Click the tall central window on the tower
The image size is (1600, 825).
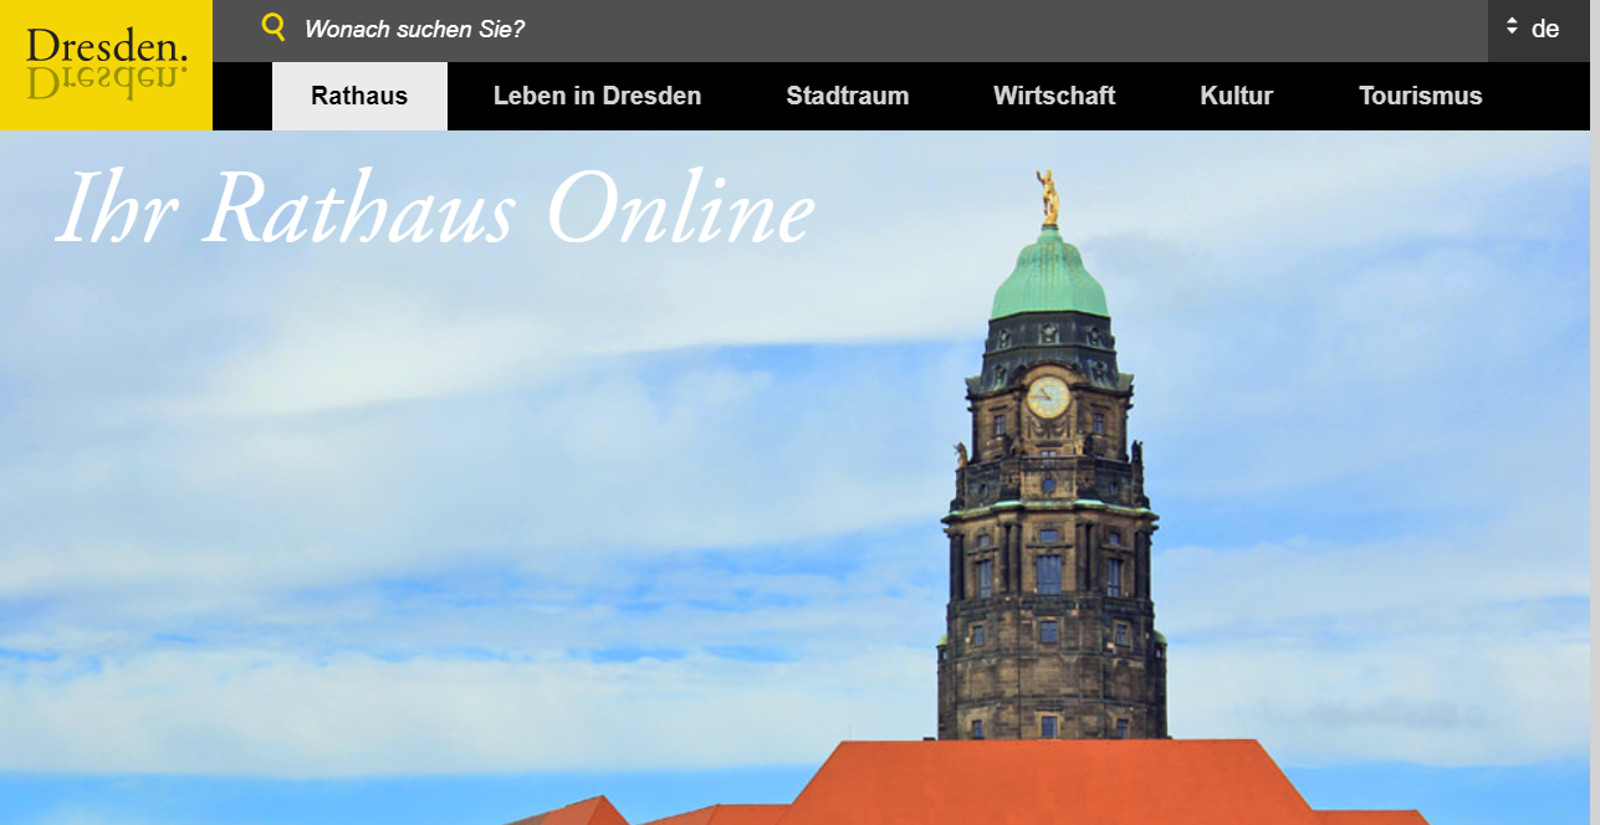click(1048, 573)
